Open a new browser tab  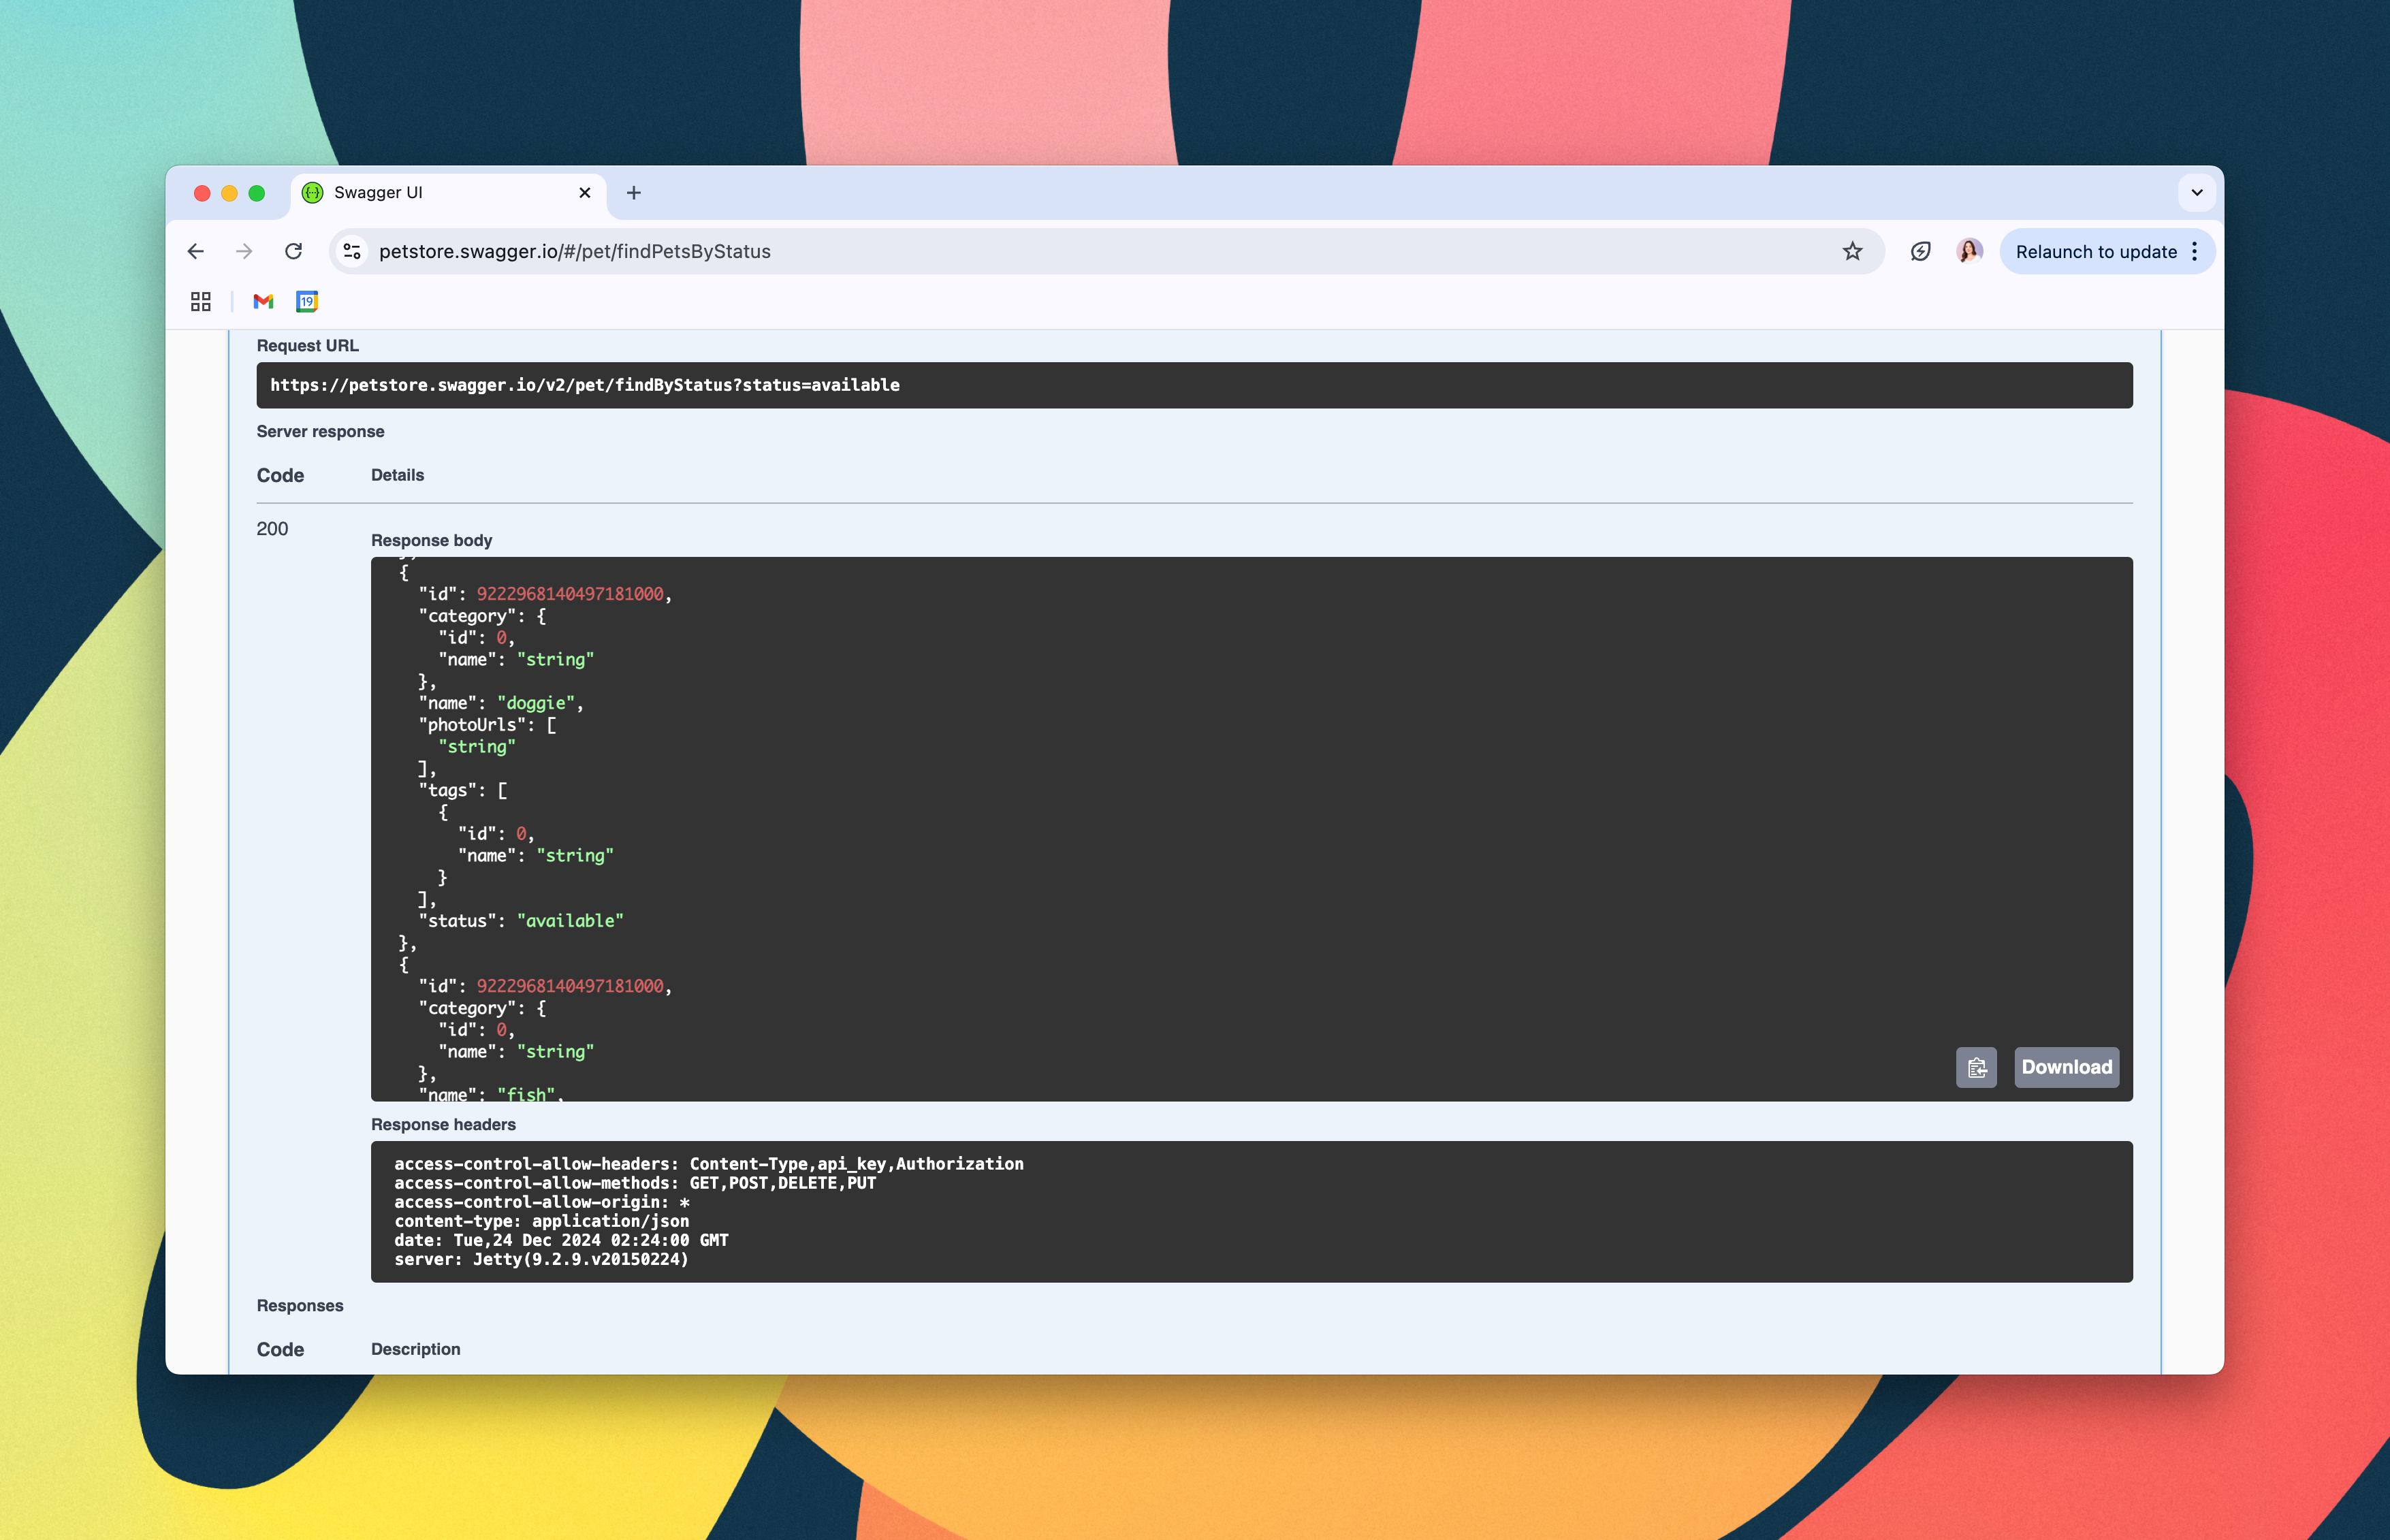tap(633, 192)
